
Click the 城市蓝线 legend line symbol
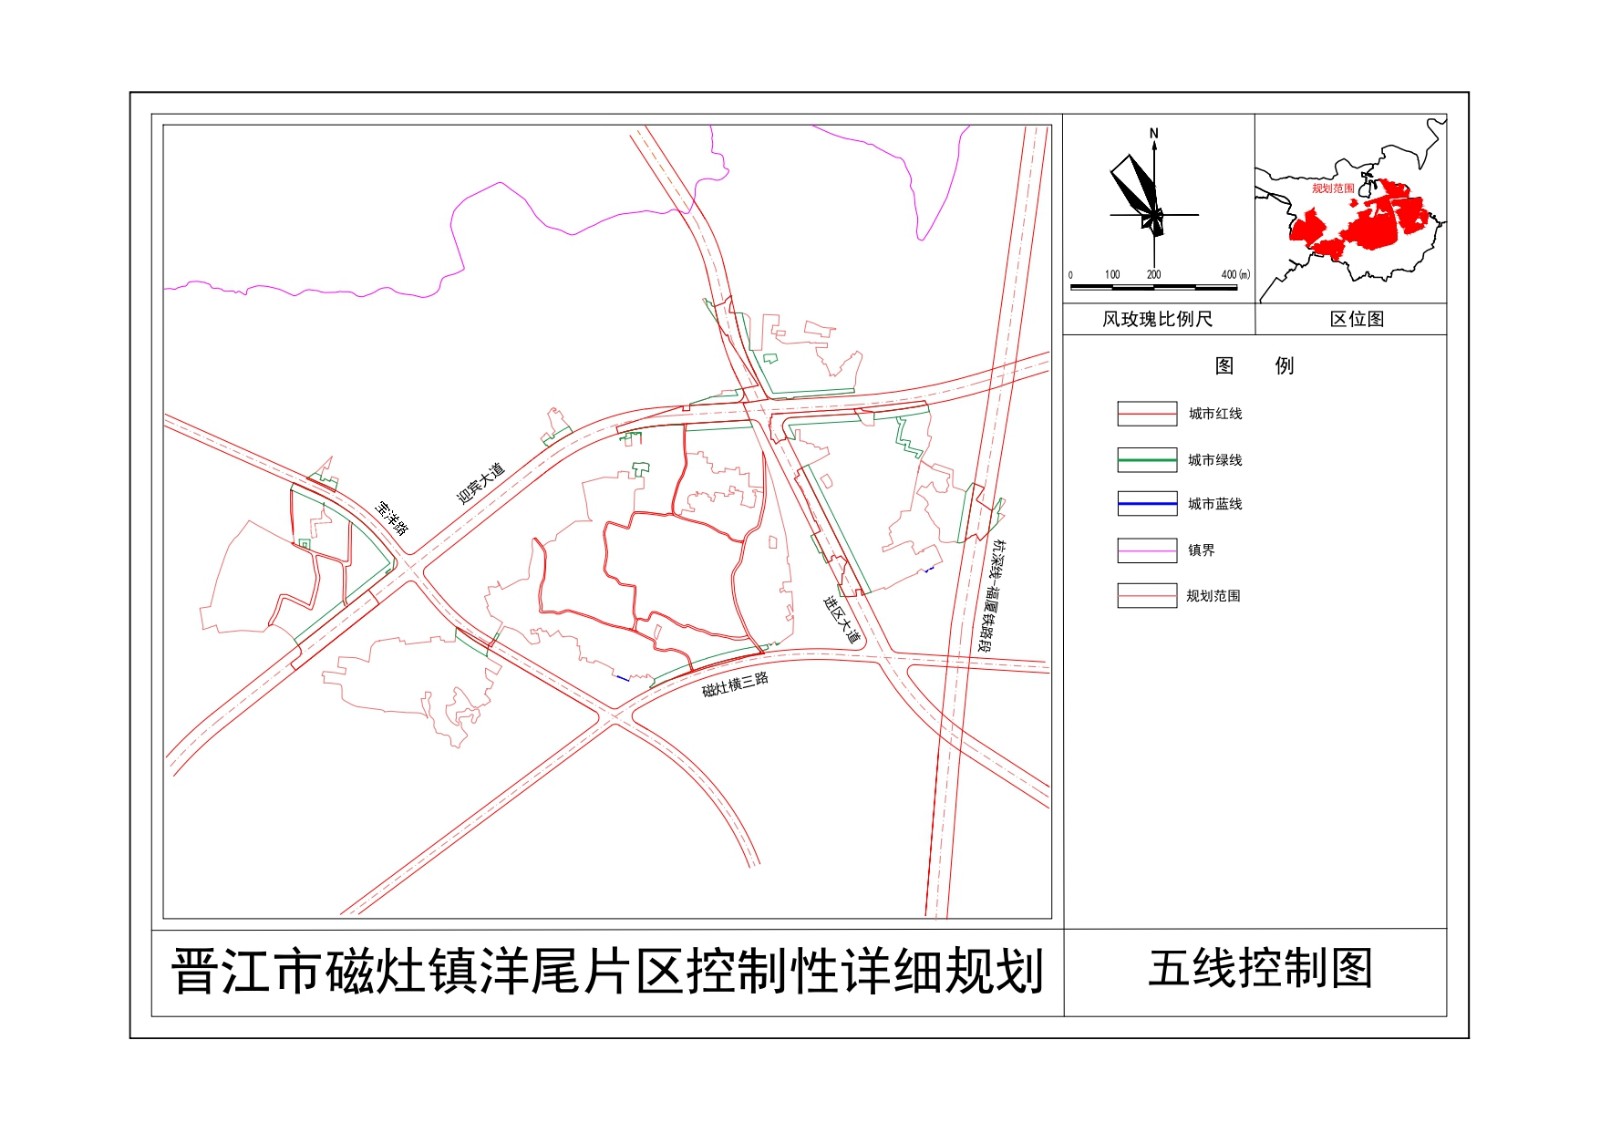[1146, 504]
